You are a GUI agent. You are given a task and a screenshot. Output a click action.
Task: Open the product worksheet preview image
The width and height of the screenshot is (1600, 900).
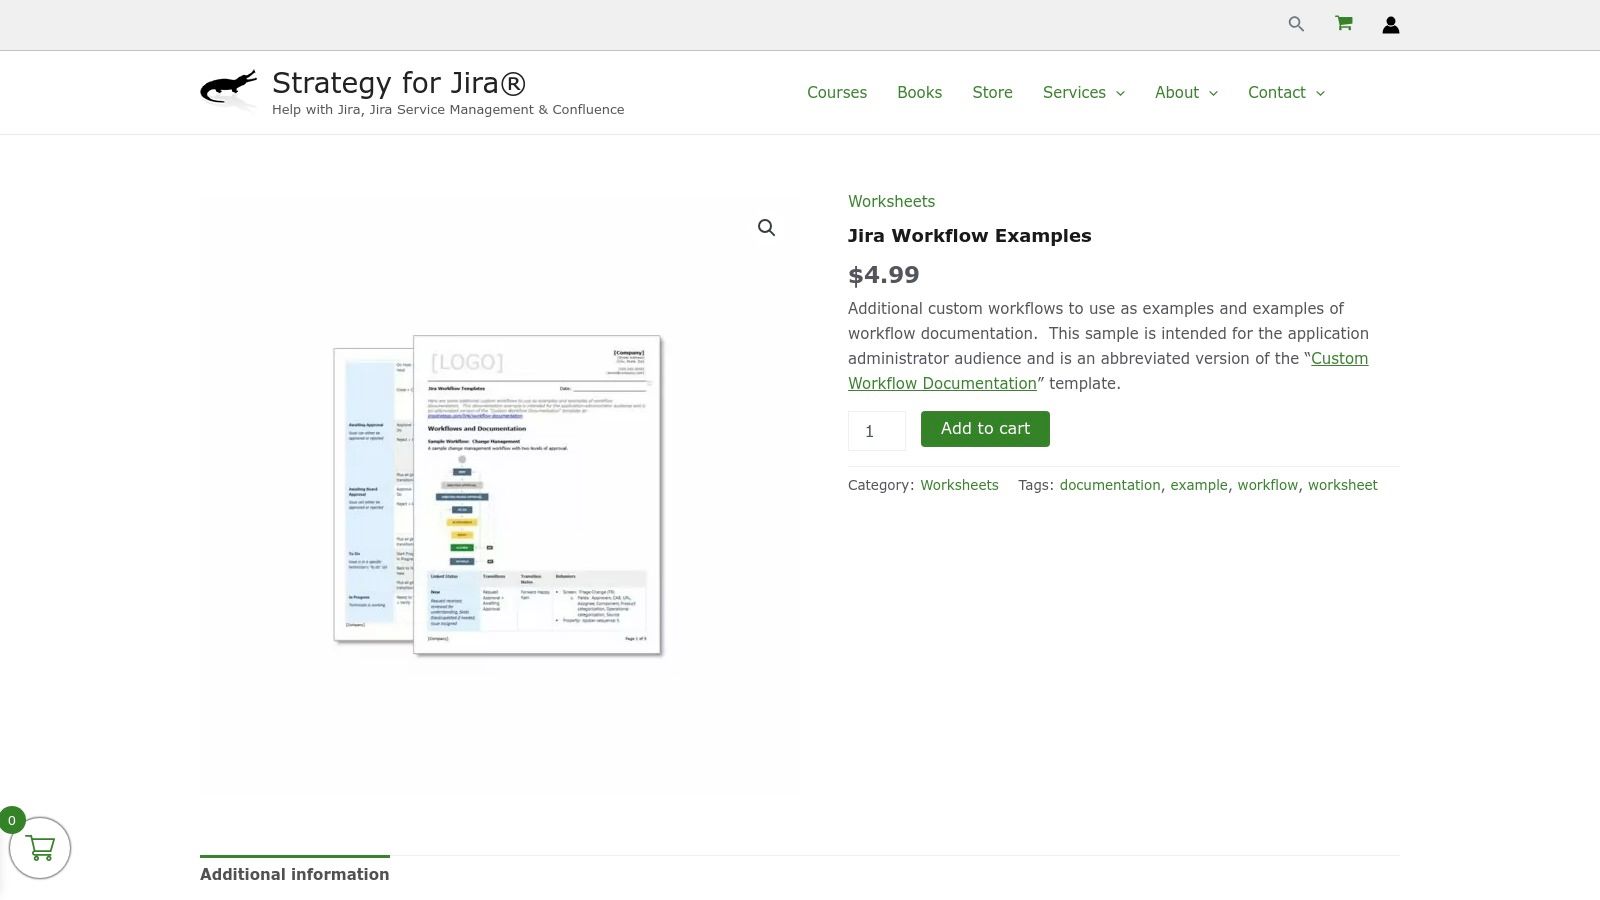pyautogui.click(x=498, y=495)
